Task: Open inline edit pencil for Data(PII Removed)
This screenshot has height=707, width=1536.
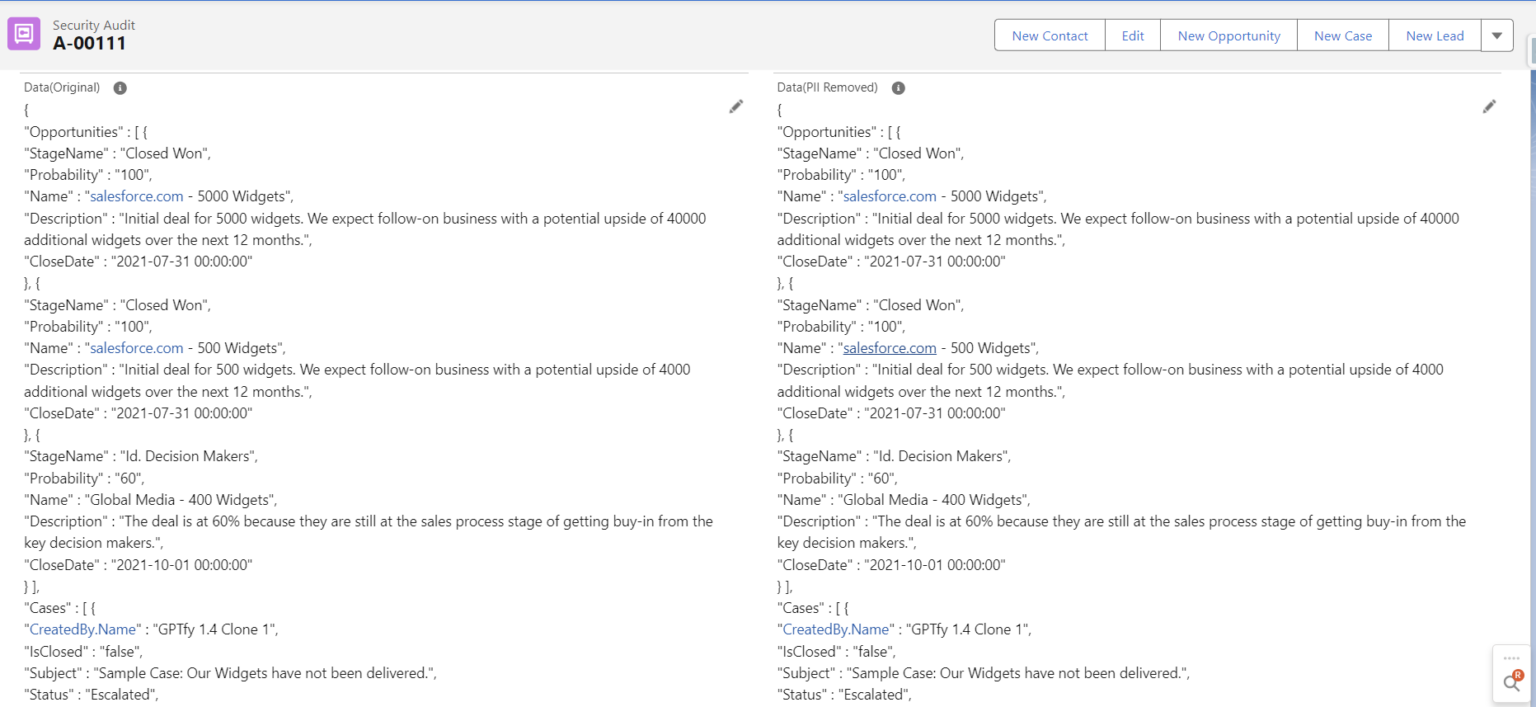Action: [x=1489, y=106]
